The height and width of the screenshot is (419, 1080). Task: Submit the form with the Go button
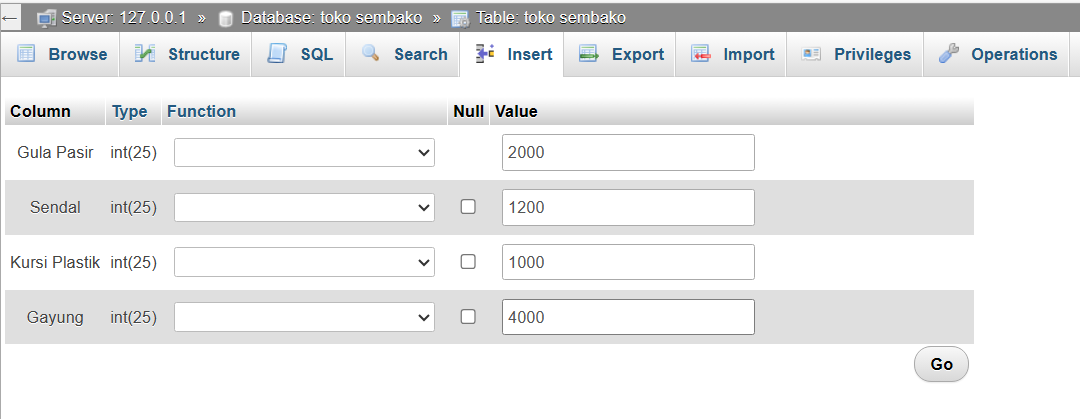point(941,364)
